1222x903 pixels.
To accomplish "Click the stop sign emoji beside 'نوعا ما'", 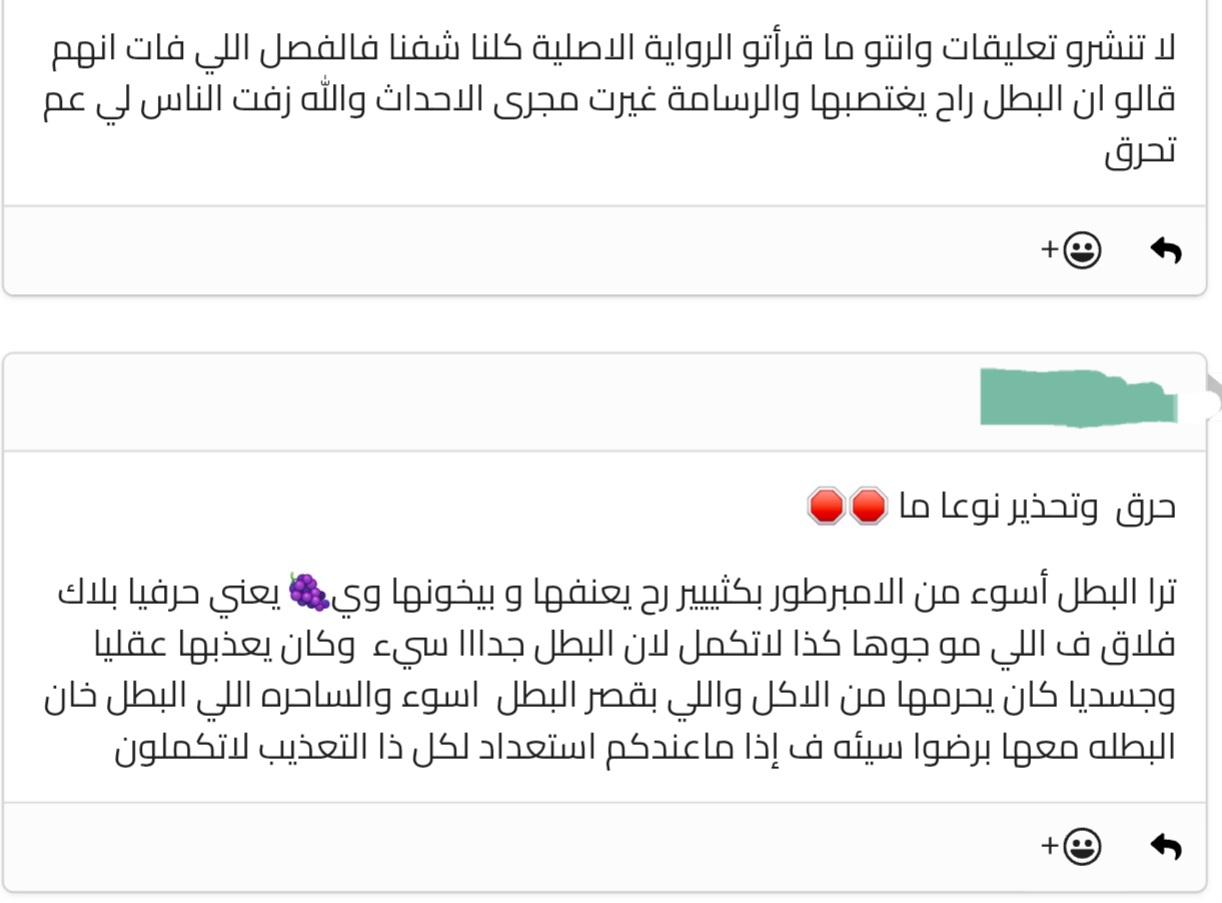I will 868,506.
